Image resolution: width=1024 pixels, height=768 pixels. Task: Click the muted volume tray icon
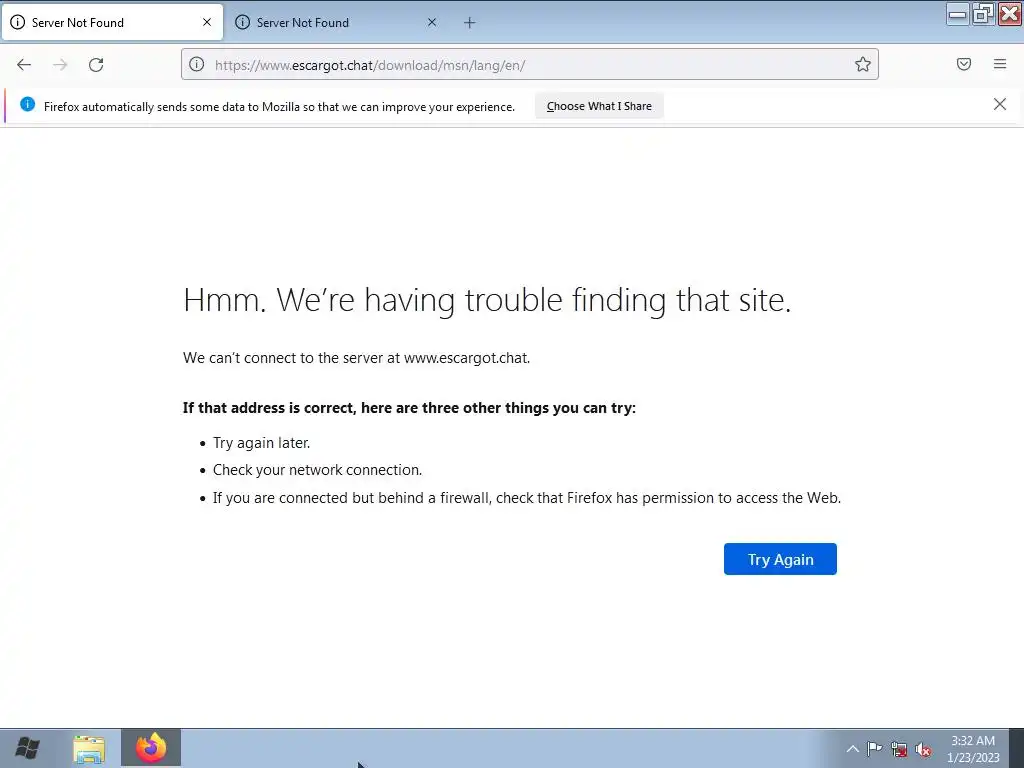tap(923, 750)
